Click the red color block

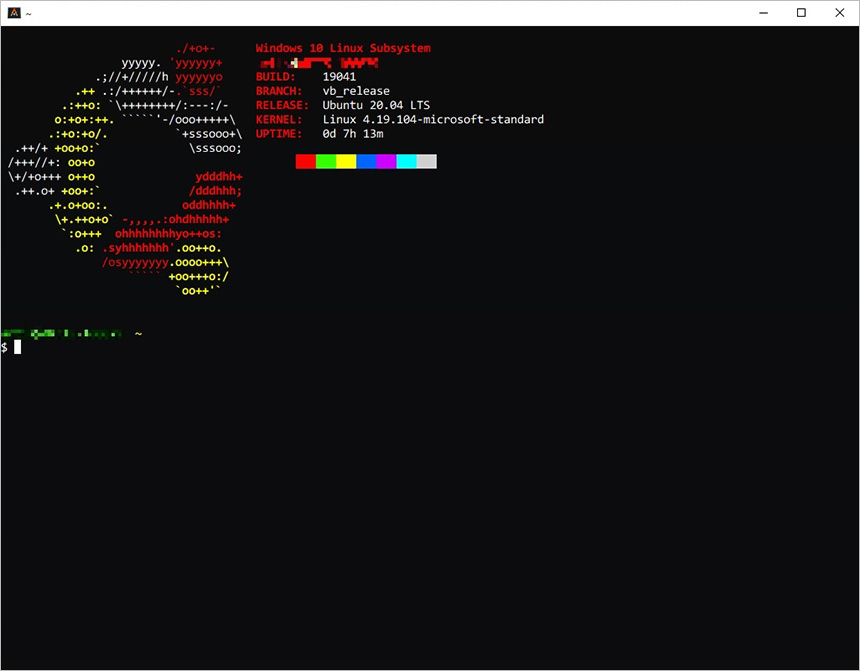(x=305, y=161)
